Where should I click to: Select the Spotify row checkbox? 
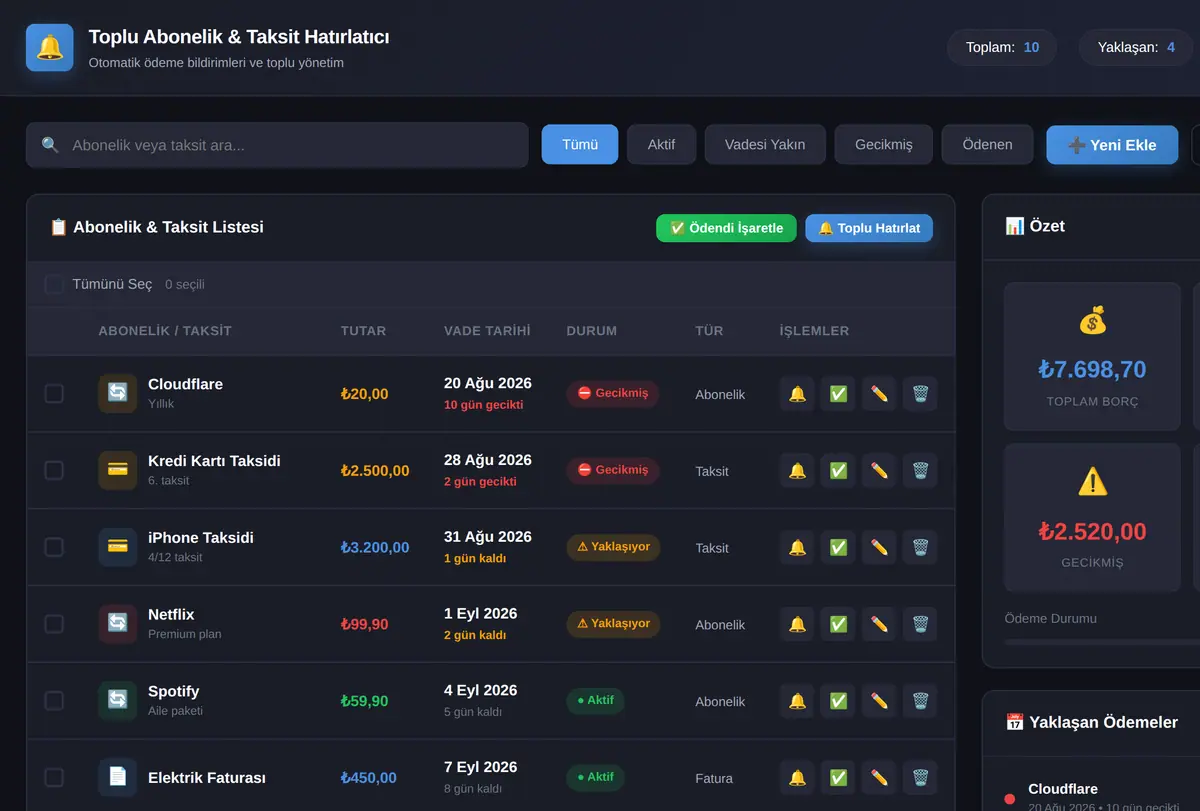(54, 701)
